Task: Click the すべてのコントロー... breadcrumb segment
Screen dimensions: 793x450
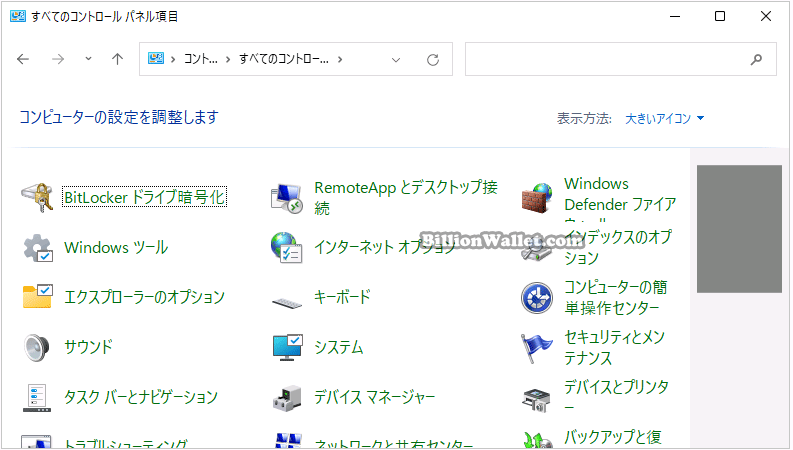Action: click(284, 59)
